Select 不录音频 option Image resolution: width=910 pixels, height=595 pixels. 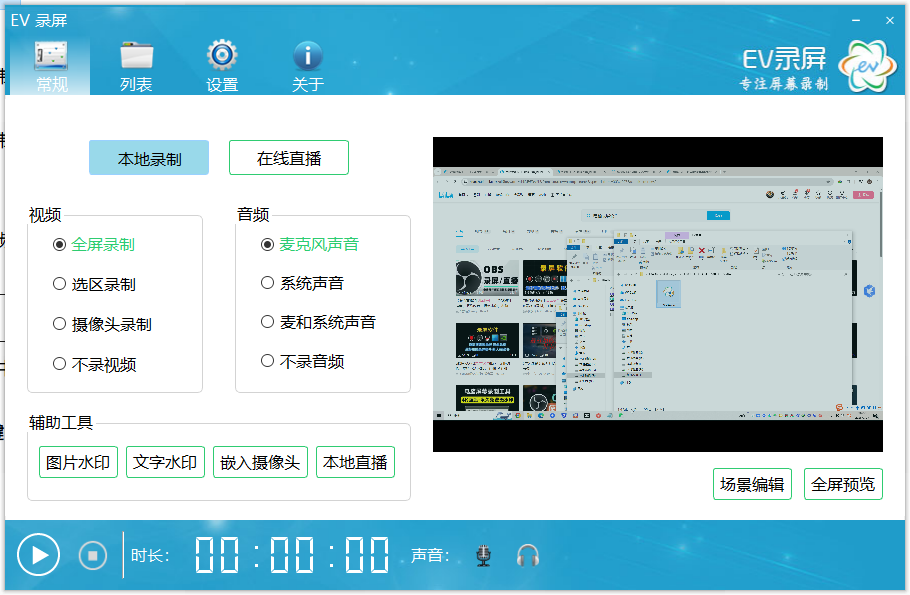point(302,362)
